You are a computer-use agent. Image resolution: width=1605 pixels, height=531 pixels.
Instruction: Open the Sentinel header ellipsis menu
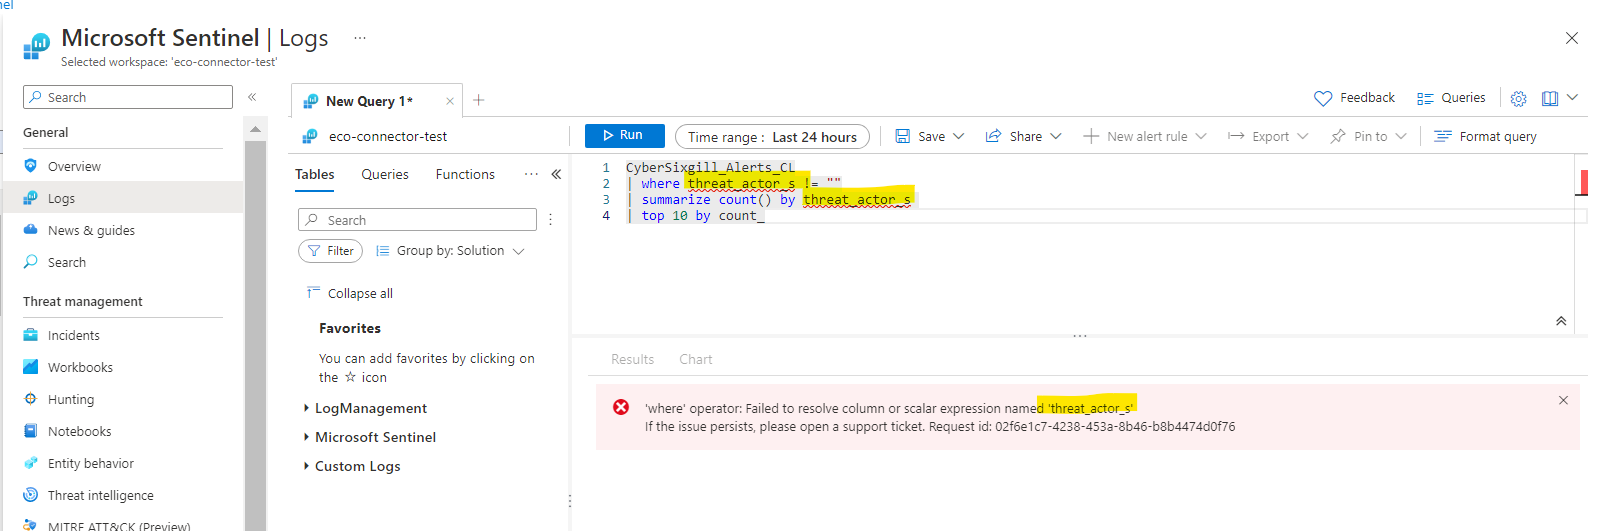click(x=360, y=38)
